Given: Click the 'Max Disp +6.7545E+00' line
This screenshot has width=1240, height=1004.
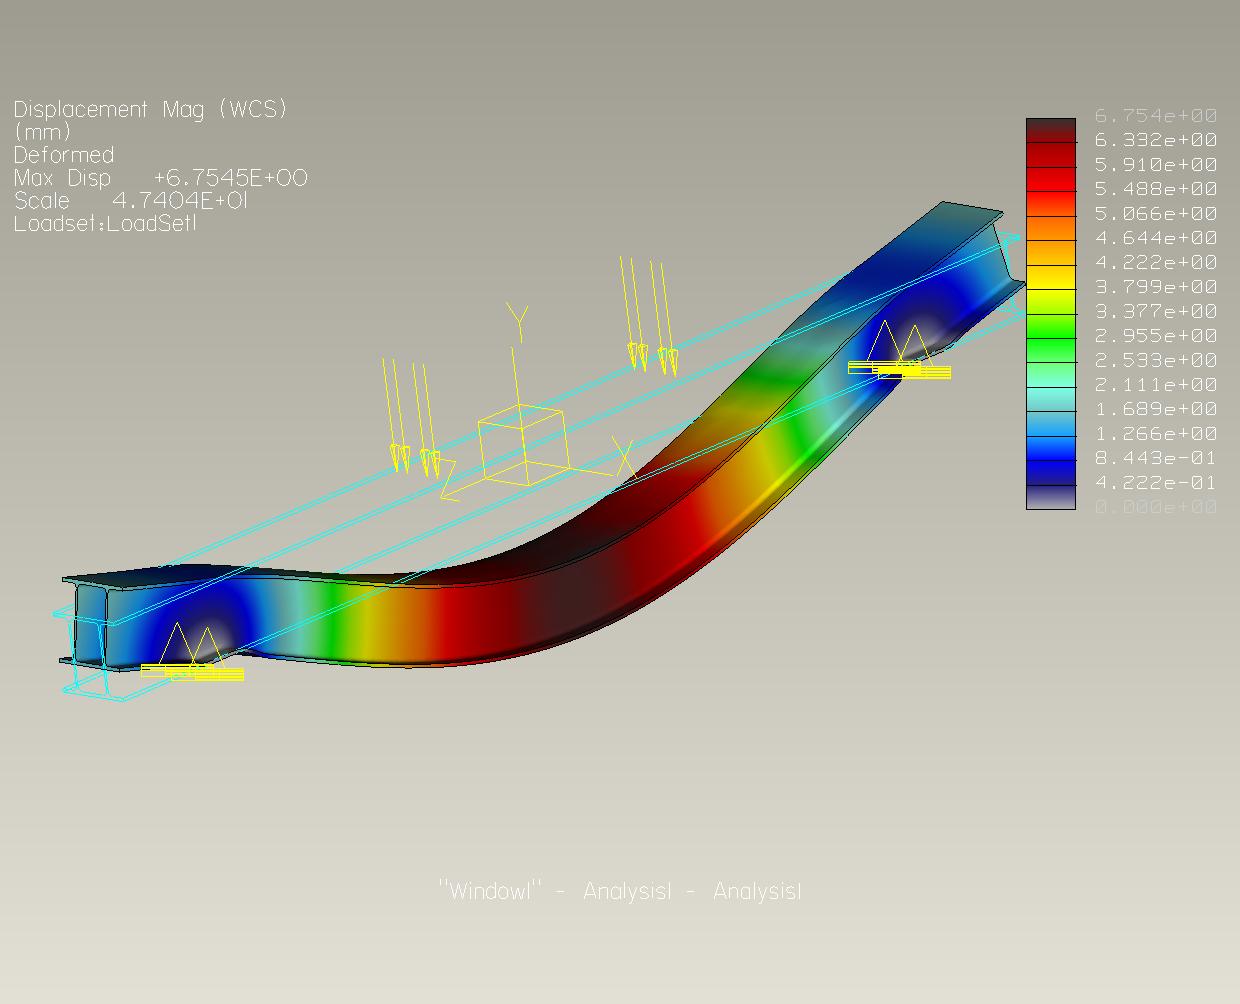Looking at the screenshot, I should [160, 178].
